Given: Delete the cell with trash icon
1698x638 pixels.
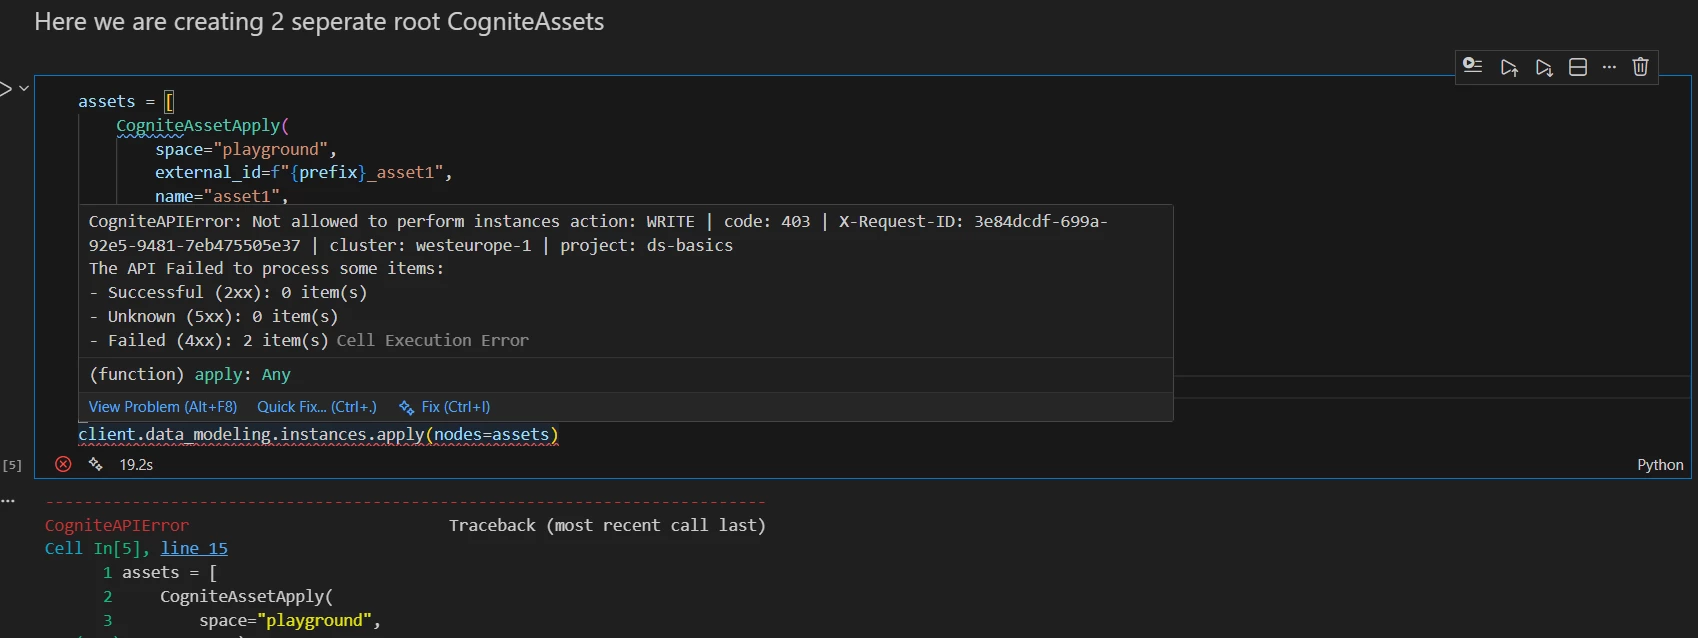Looking at the screenshot, I should [1640, 67].
